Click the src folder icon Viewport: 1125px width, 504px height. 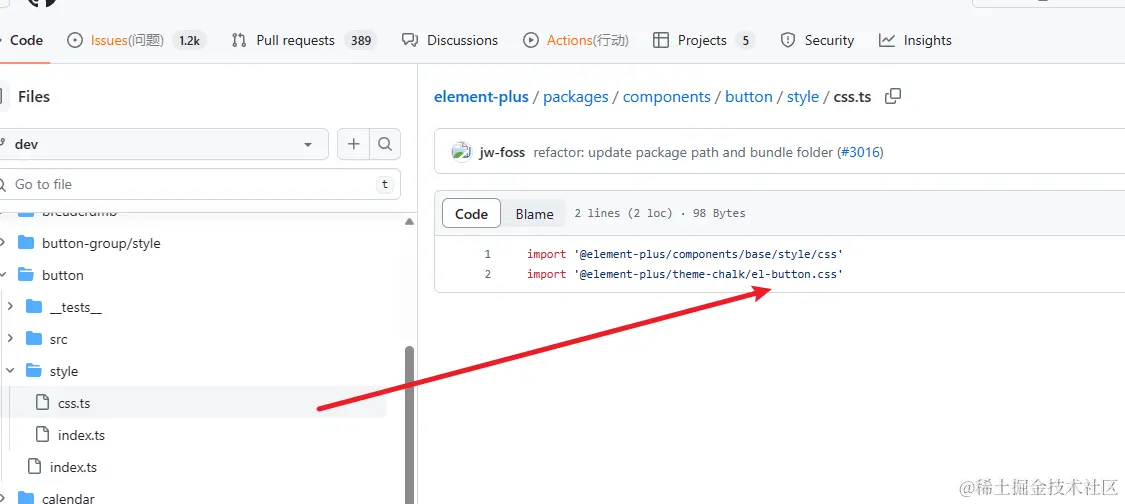point(34,339)
